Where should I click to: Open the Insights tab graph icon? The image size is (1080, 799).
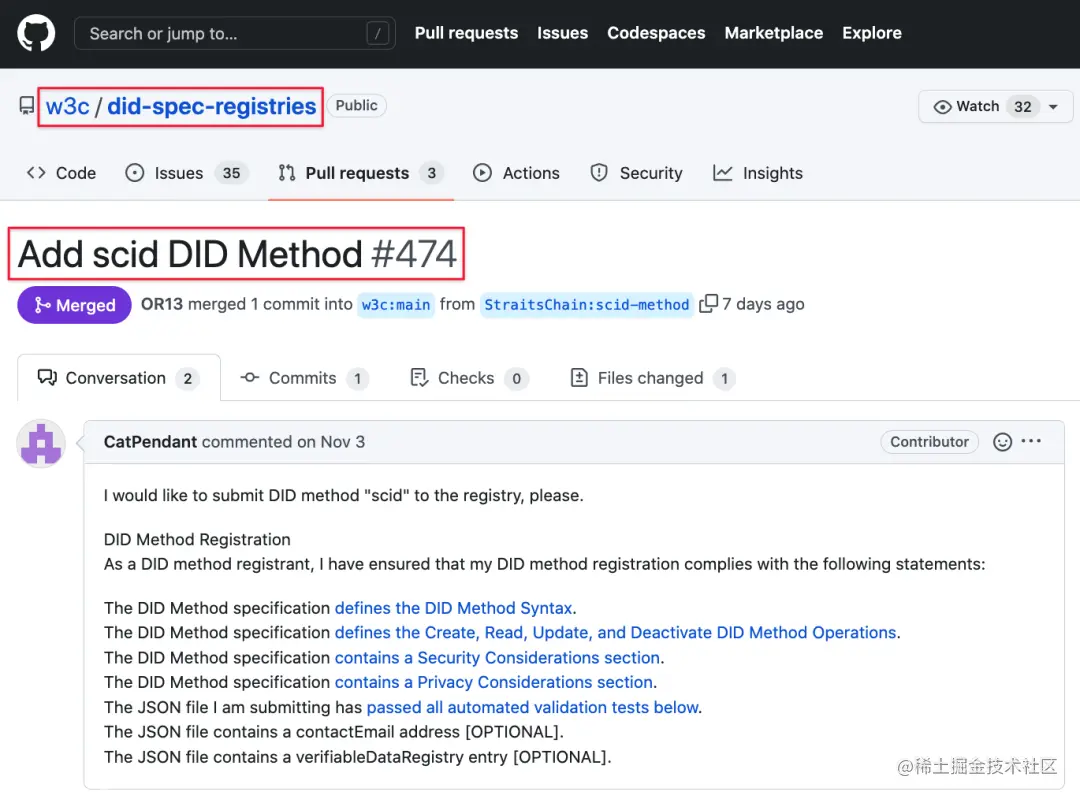[x=722, y=173]
